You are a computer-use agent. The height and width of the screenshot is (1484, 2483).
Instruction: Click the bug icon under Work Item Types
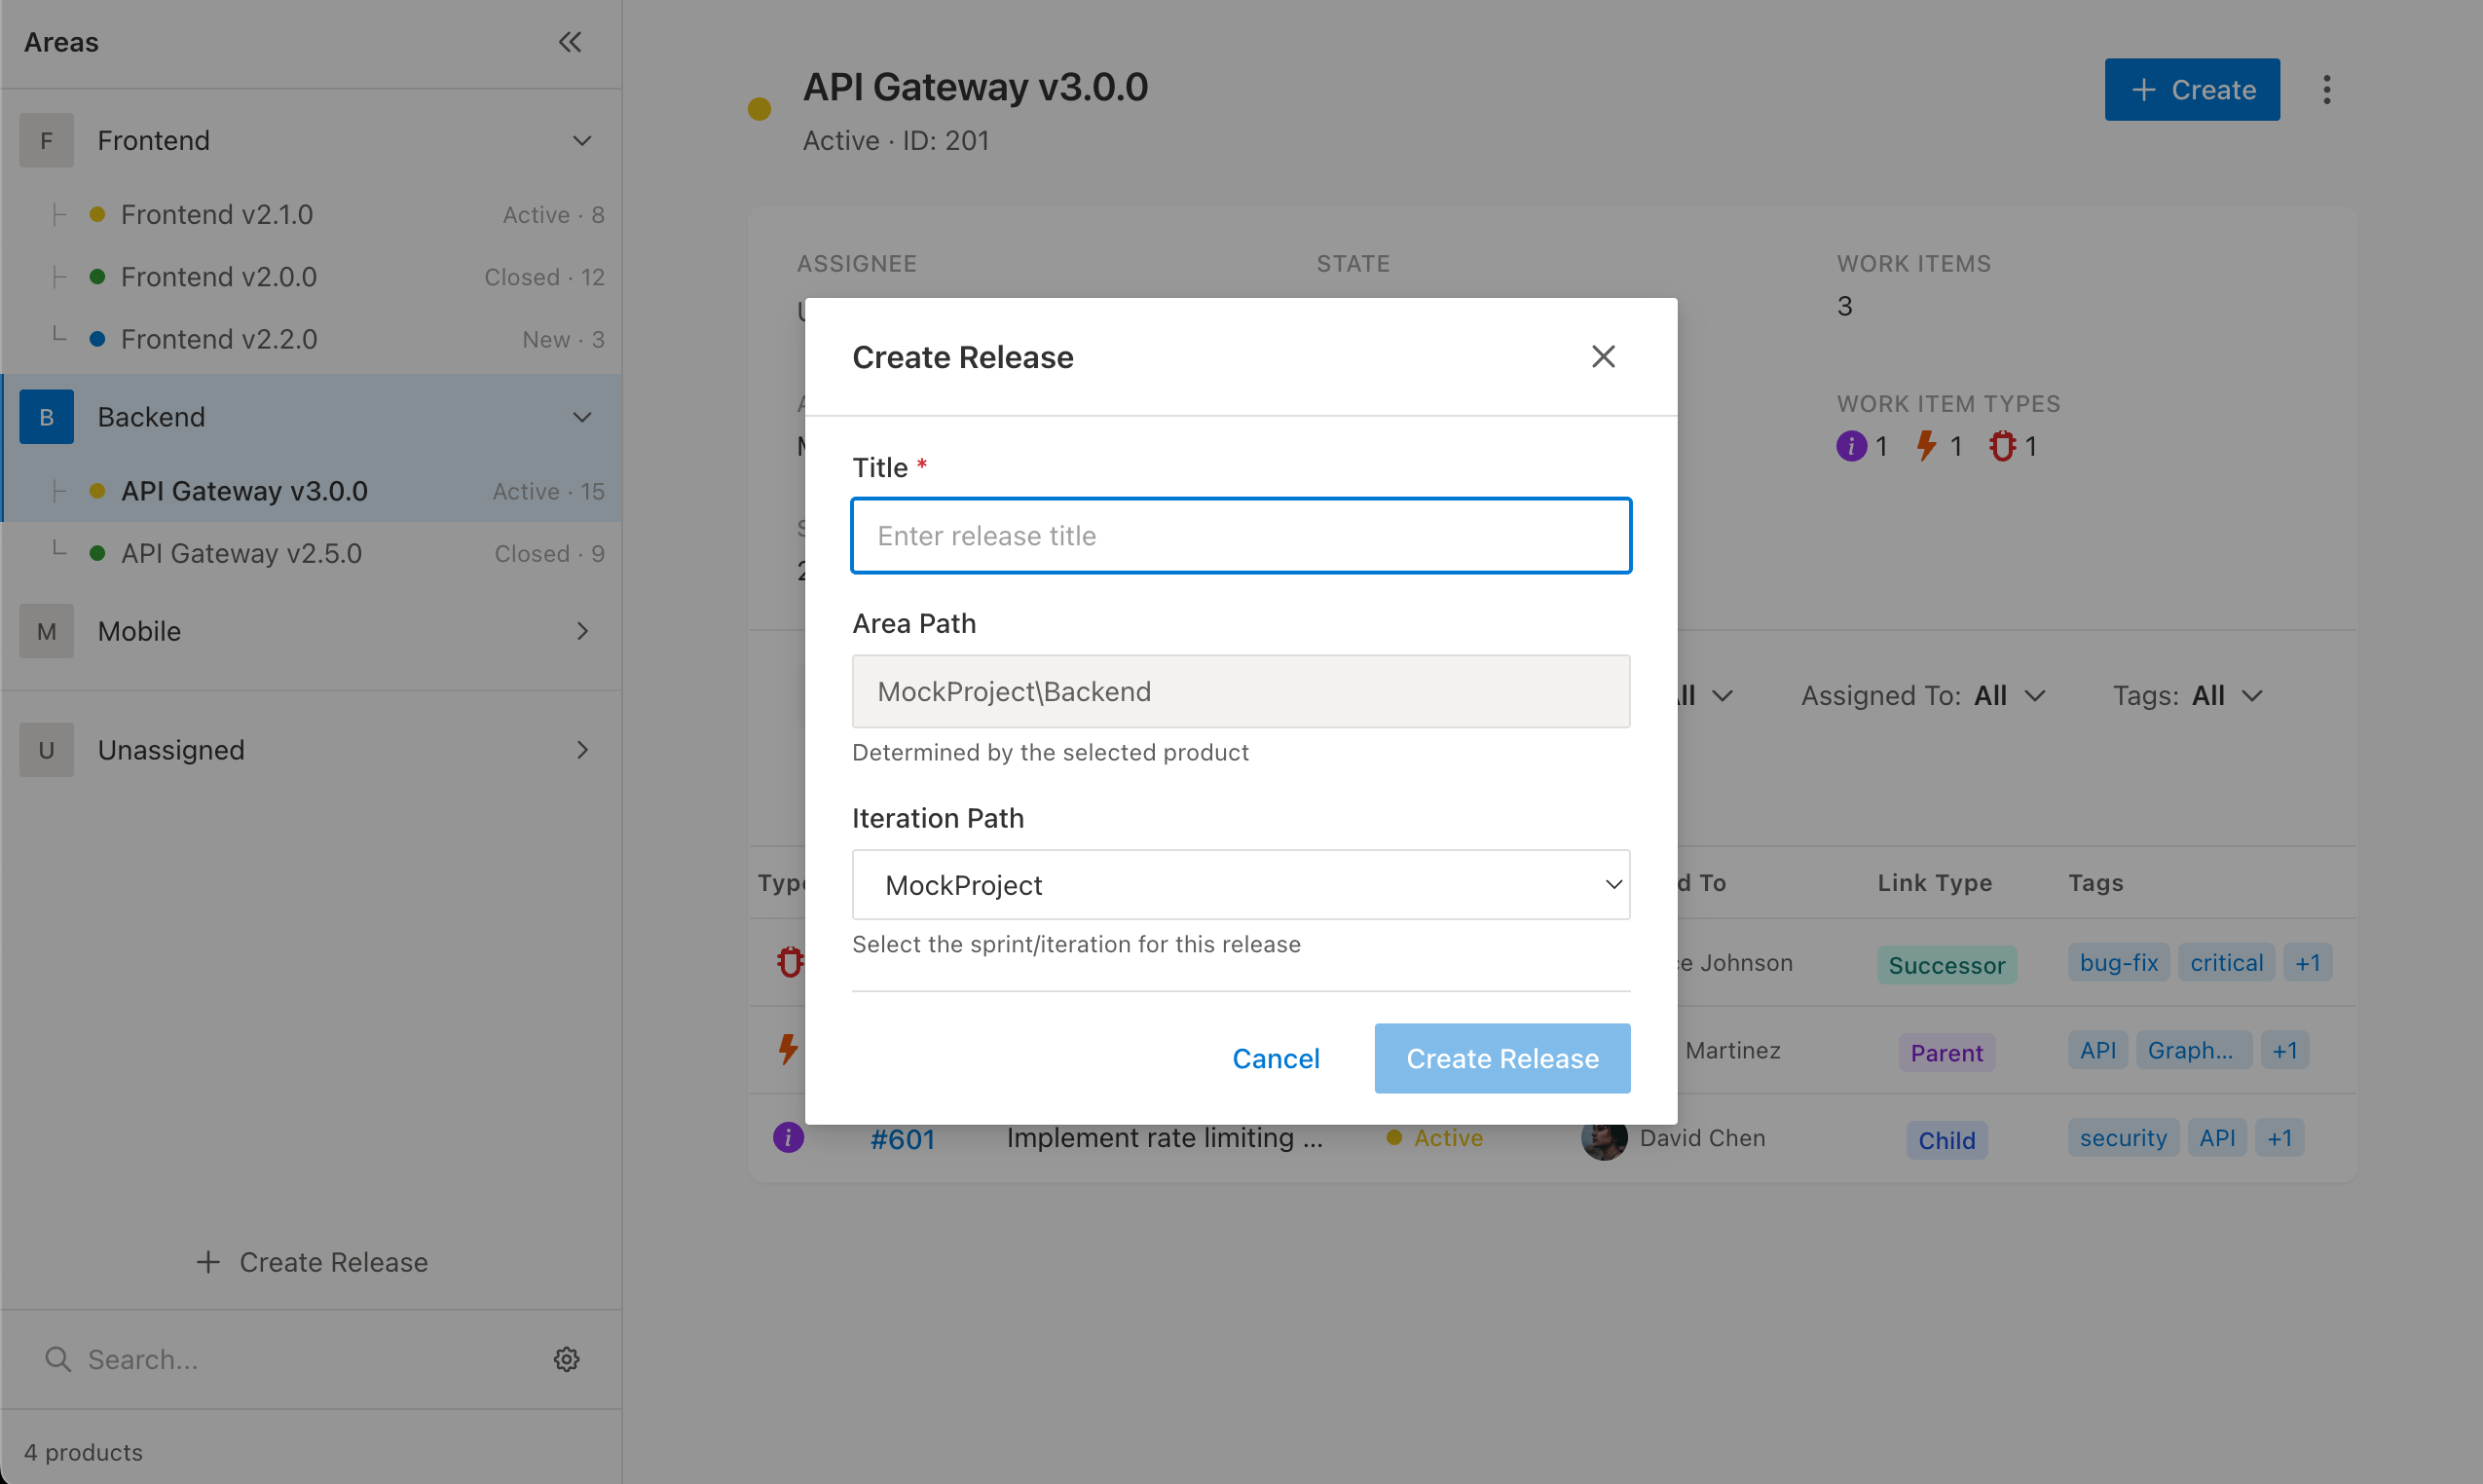tap(2005, 446)
